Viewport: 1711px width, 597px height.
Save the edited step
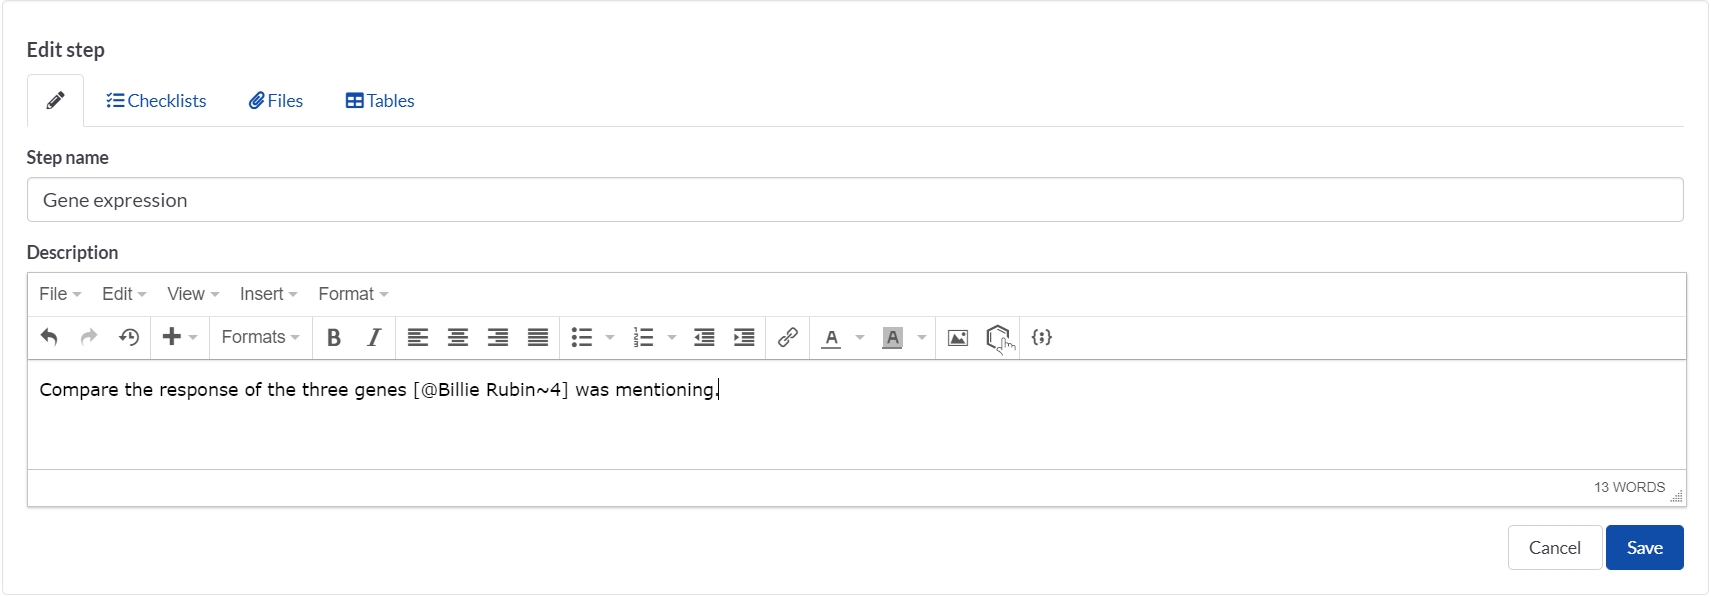click(x=1644, y=548)
